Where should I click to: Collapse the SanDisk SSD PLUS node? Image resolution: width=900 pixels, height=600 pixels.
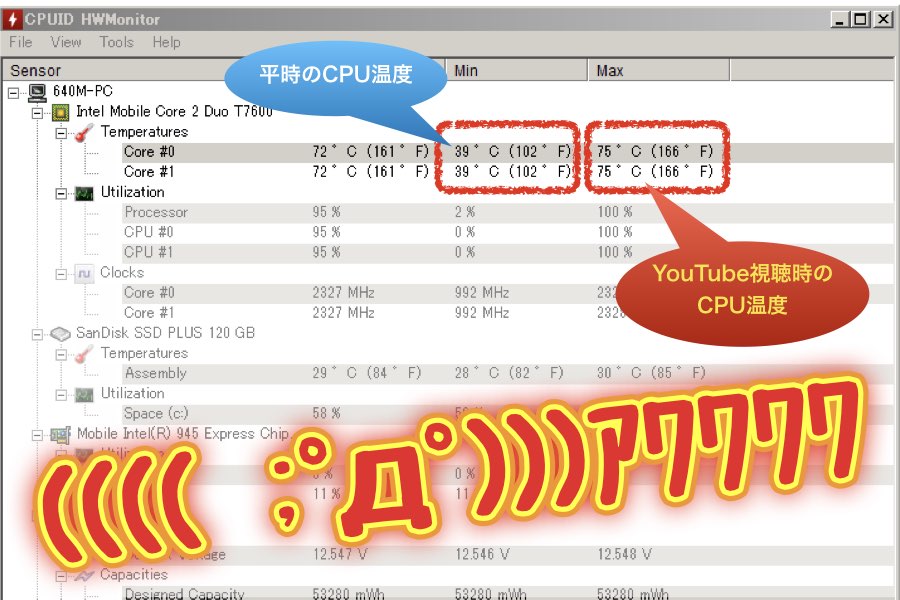click(37, 334)
